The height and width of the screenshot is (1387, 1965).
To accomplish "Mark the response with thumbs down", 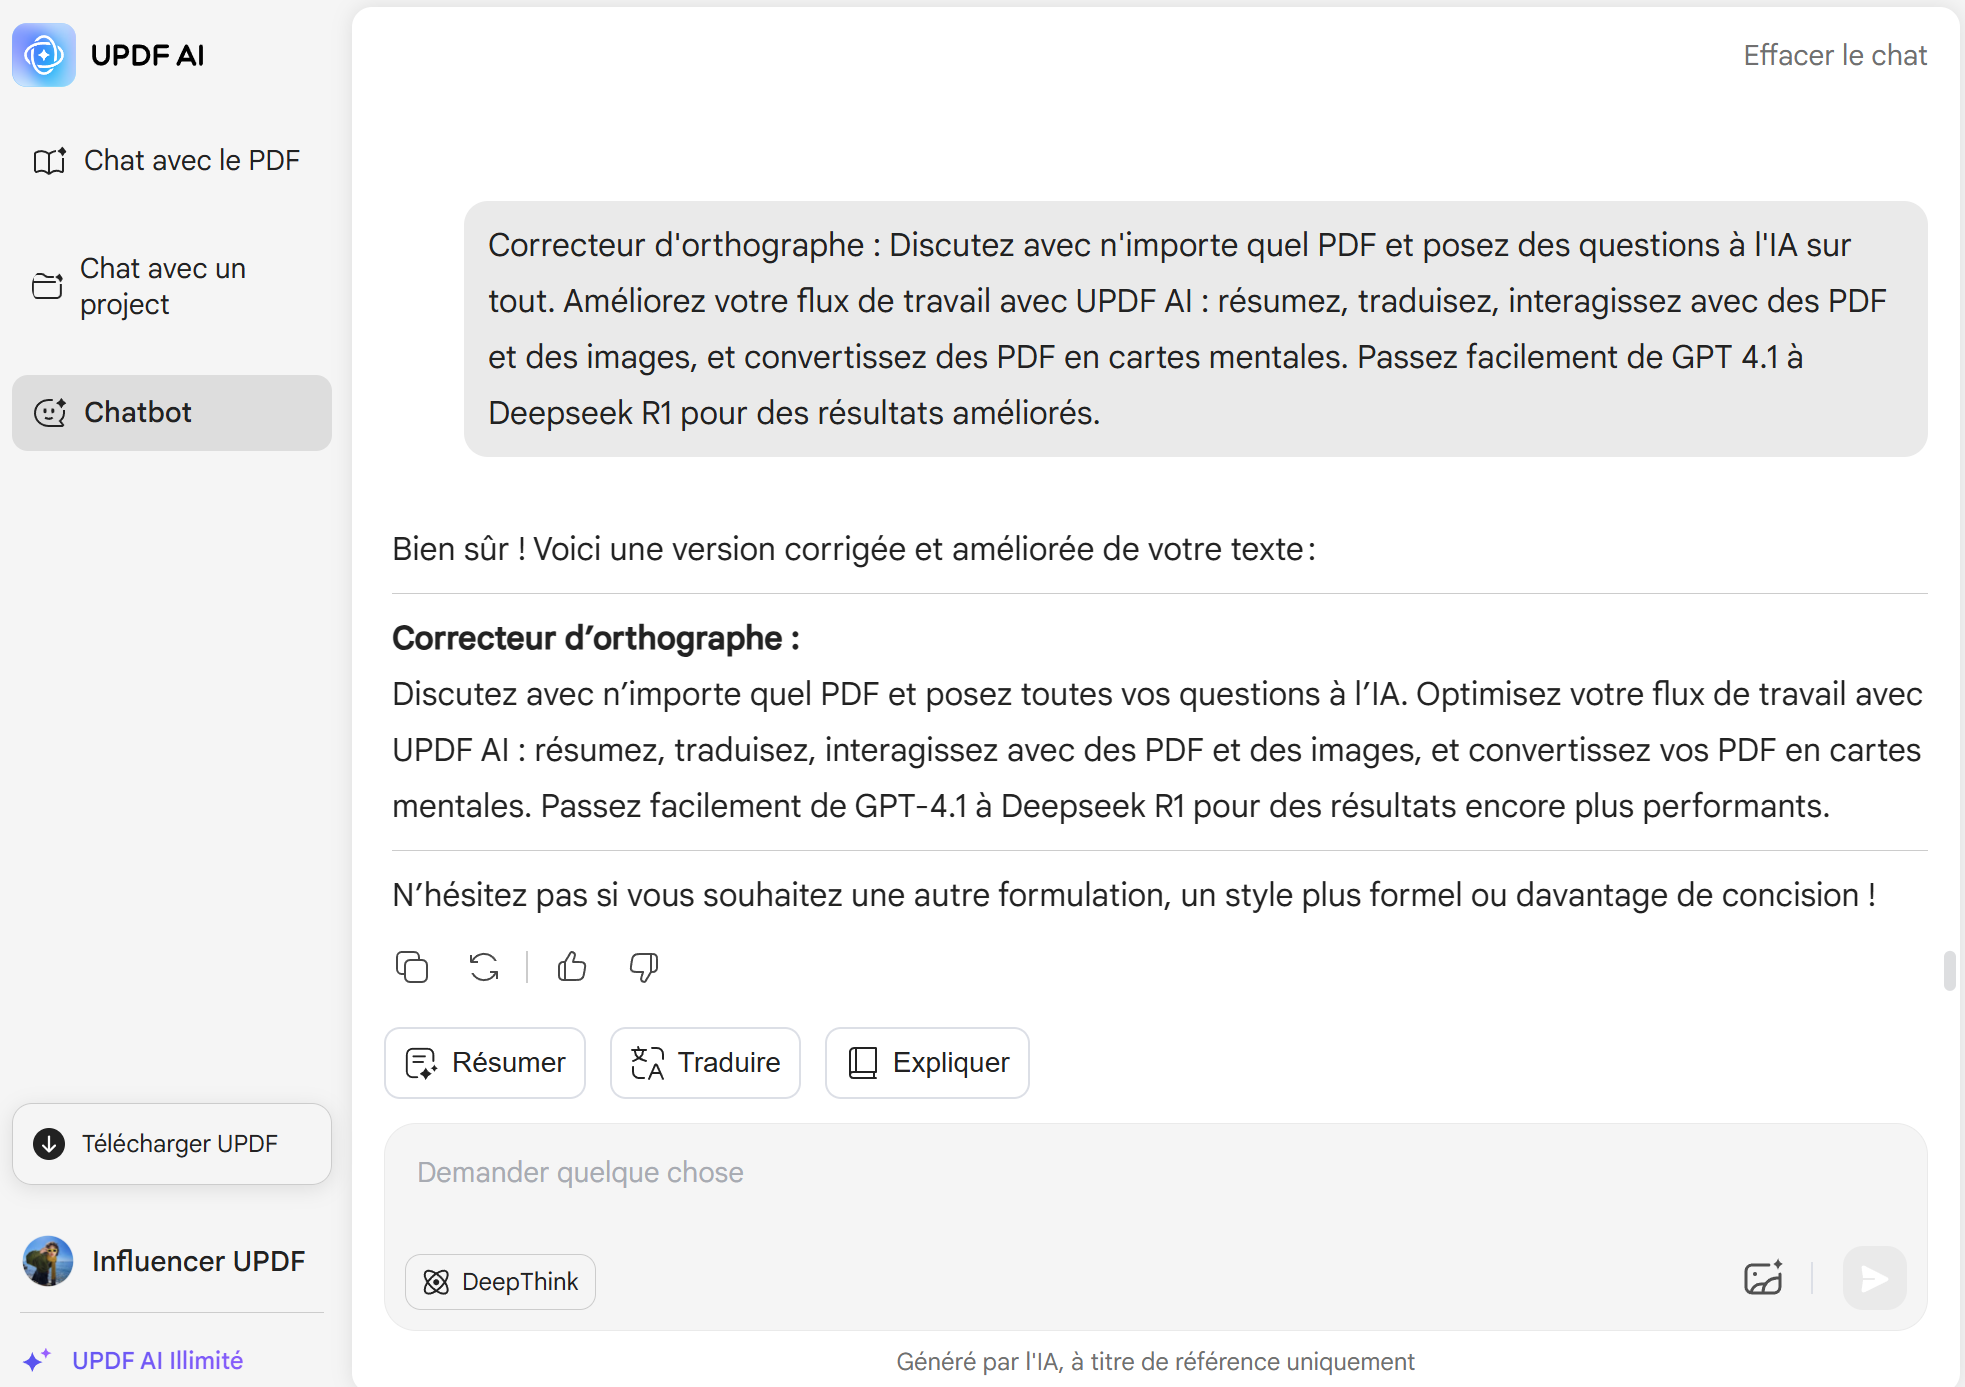I will pos(644,967).
